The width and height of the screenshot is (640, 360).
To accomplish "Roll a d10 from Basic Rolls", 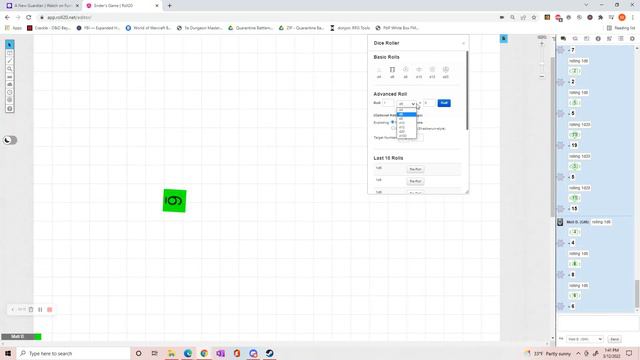I will point(419,72).
